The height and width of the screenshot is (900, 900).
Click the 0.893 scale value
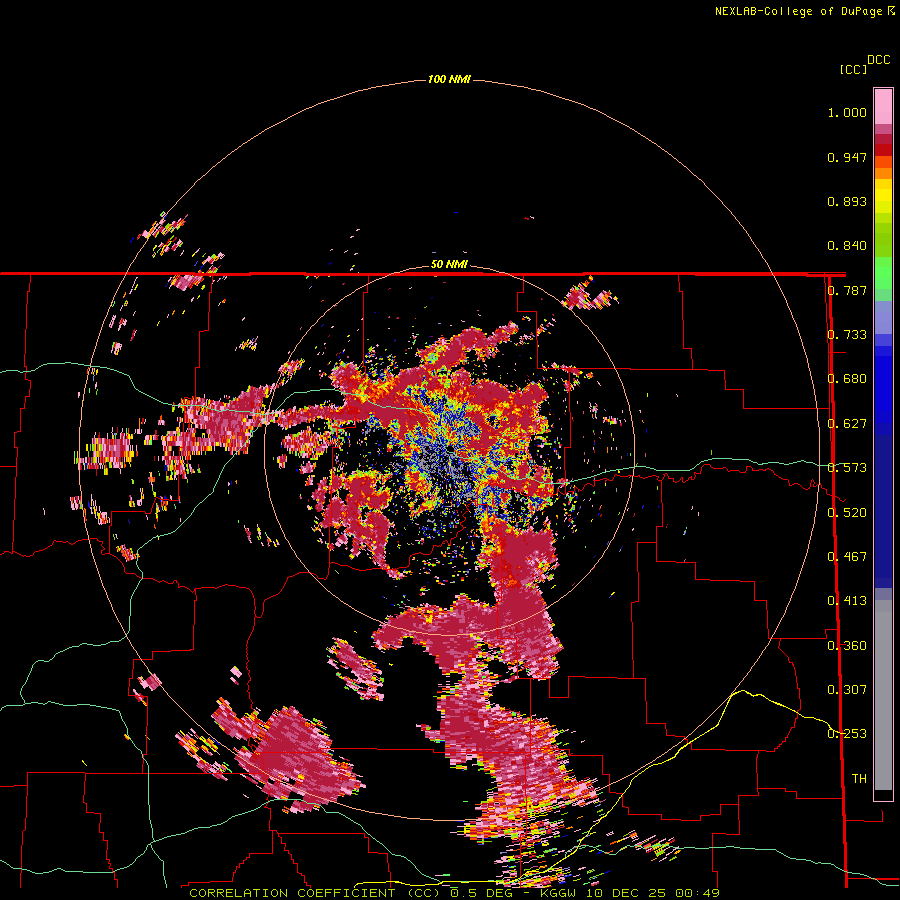pyautogui.click(x=847, y=201)
